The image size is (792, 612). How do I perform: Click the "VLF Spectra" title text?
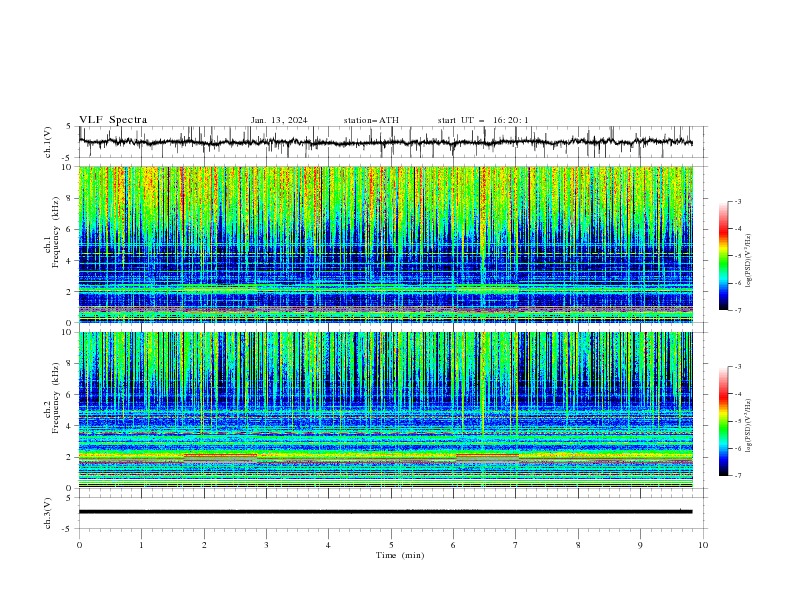tap(113, 120)
